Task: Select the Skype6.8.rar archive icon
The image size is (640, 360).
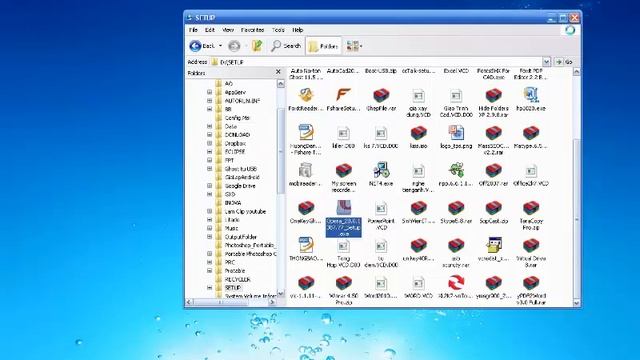Action: [456, 208]
